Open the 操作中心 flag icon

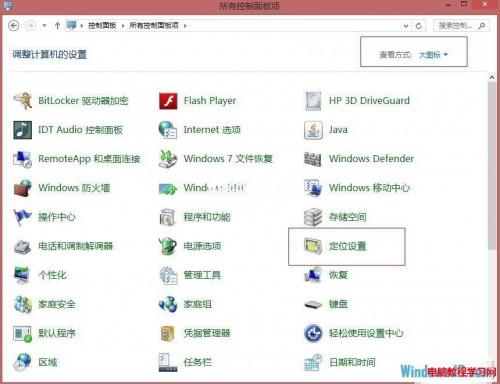(22, 217)
